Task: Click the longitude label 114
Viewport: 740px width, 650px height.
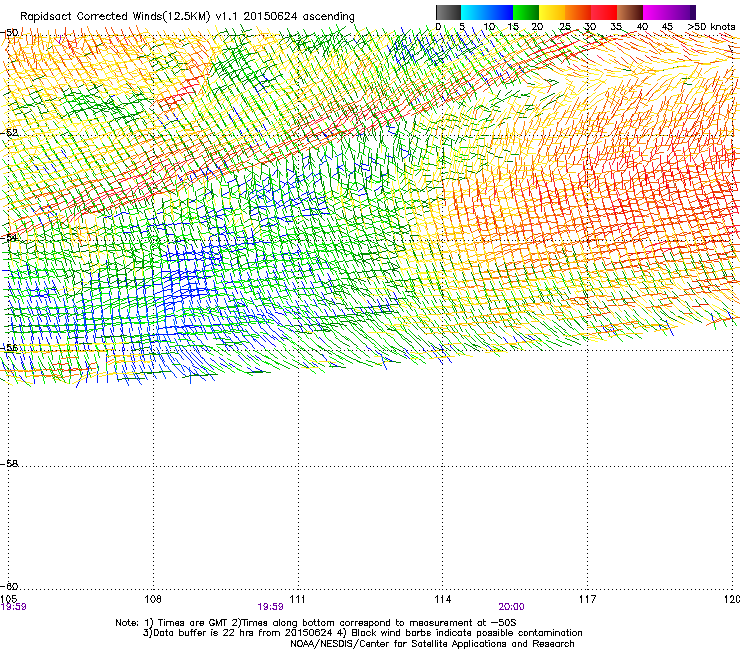Action: point(442,599)
